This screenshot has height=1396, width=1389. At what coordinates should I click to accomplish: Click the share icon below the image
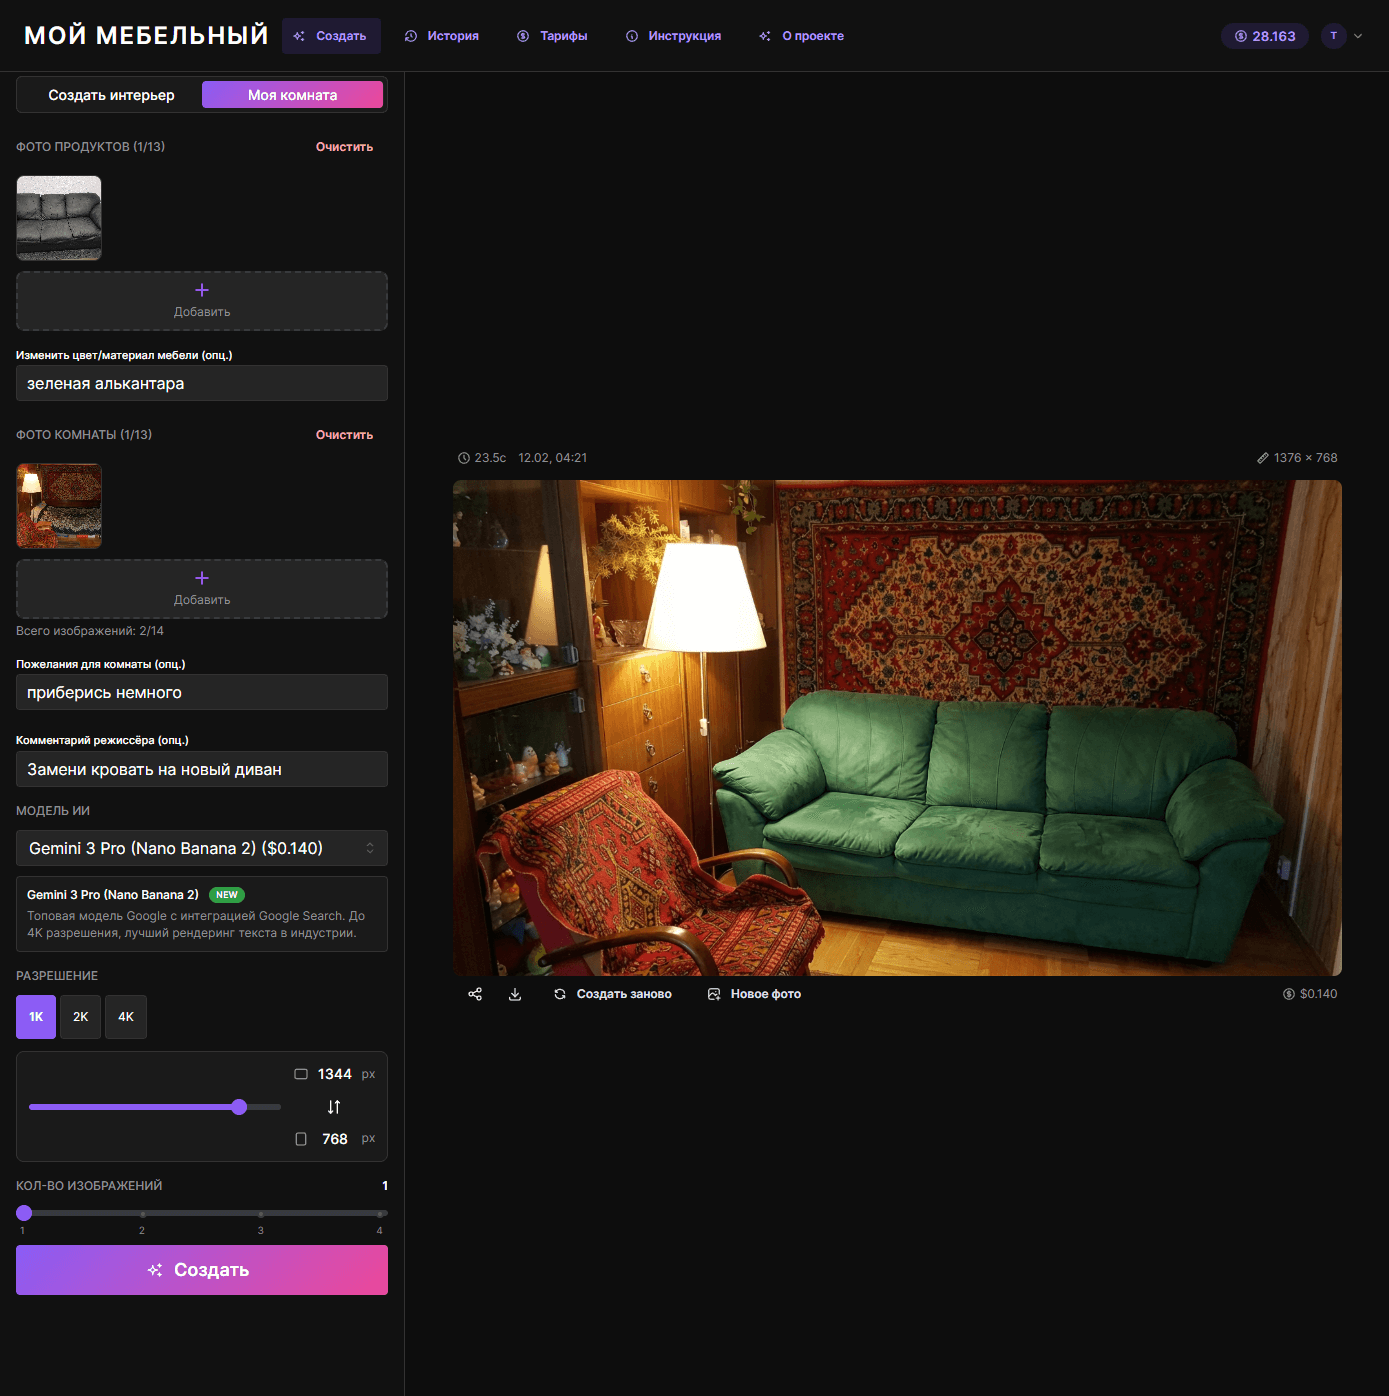(475, 994)
